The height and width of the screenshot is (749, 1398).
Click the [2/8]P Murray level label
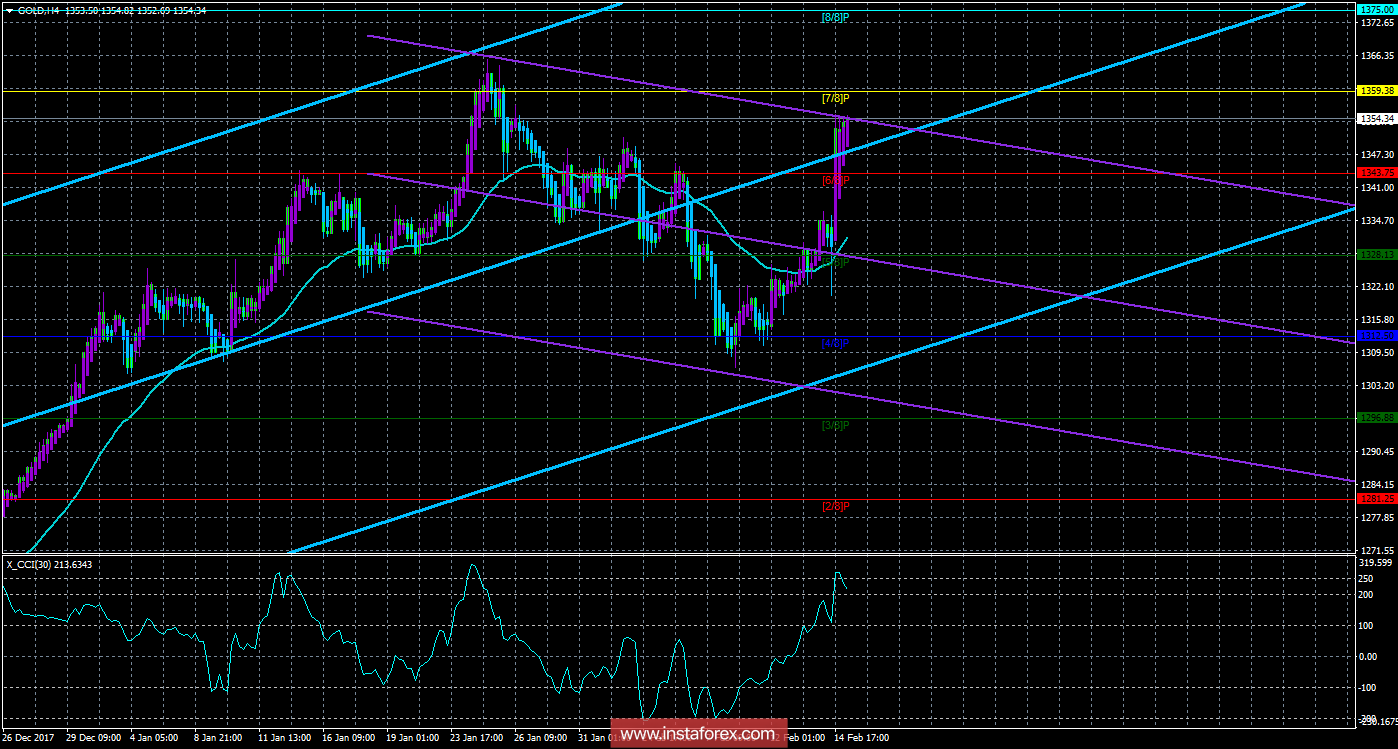tap(835, 507)
